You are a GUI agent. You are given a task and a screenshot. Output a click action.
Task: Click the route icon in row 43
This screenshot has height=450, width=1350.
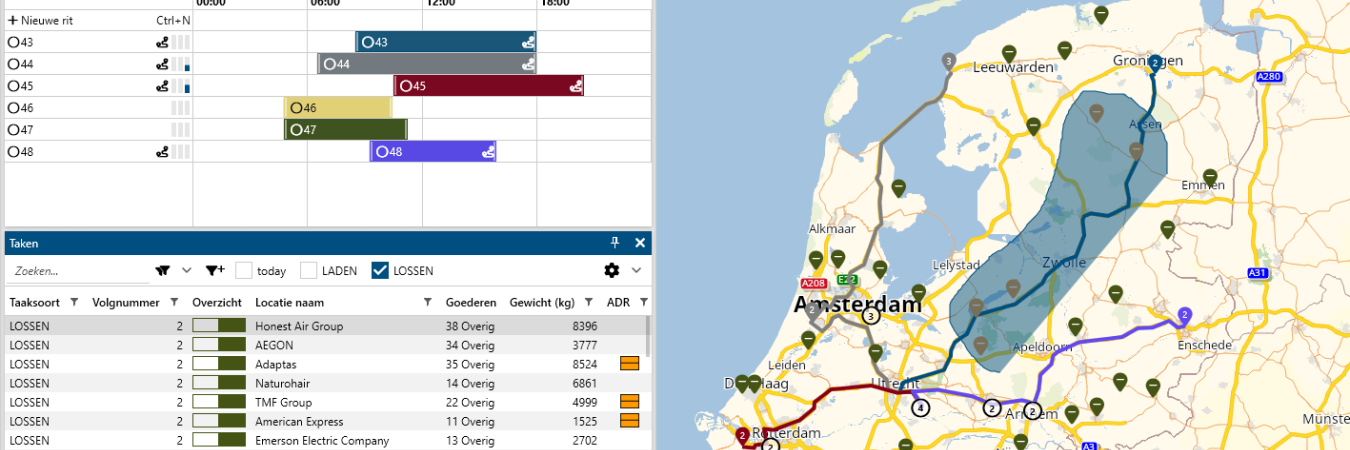click(x=161, y=42)
